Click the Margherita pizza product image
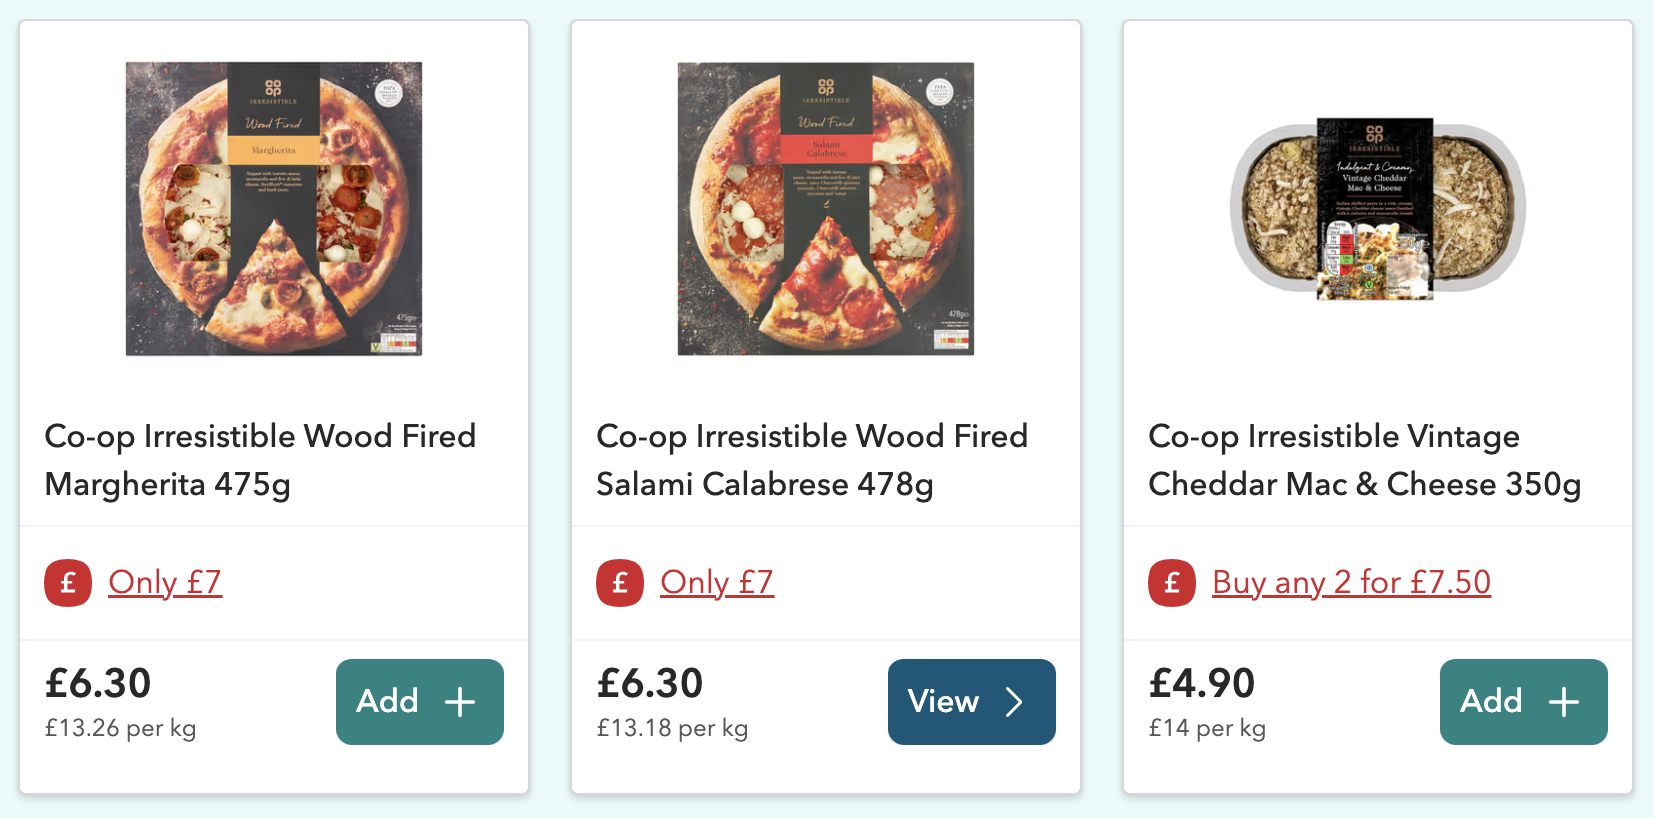Screen dimensions: 1654x818 pos(274,209)
